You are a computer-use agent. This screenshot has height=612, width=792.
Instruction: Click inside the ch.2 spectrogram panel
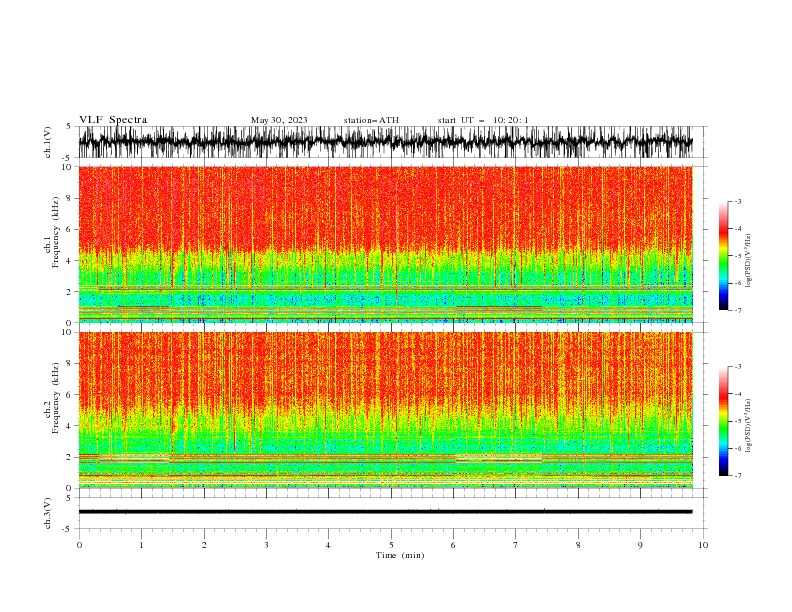[x=385, y=410]
